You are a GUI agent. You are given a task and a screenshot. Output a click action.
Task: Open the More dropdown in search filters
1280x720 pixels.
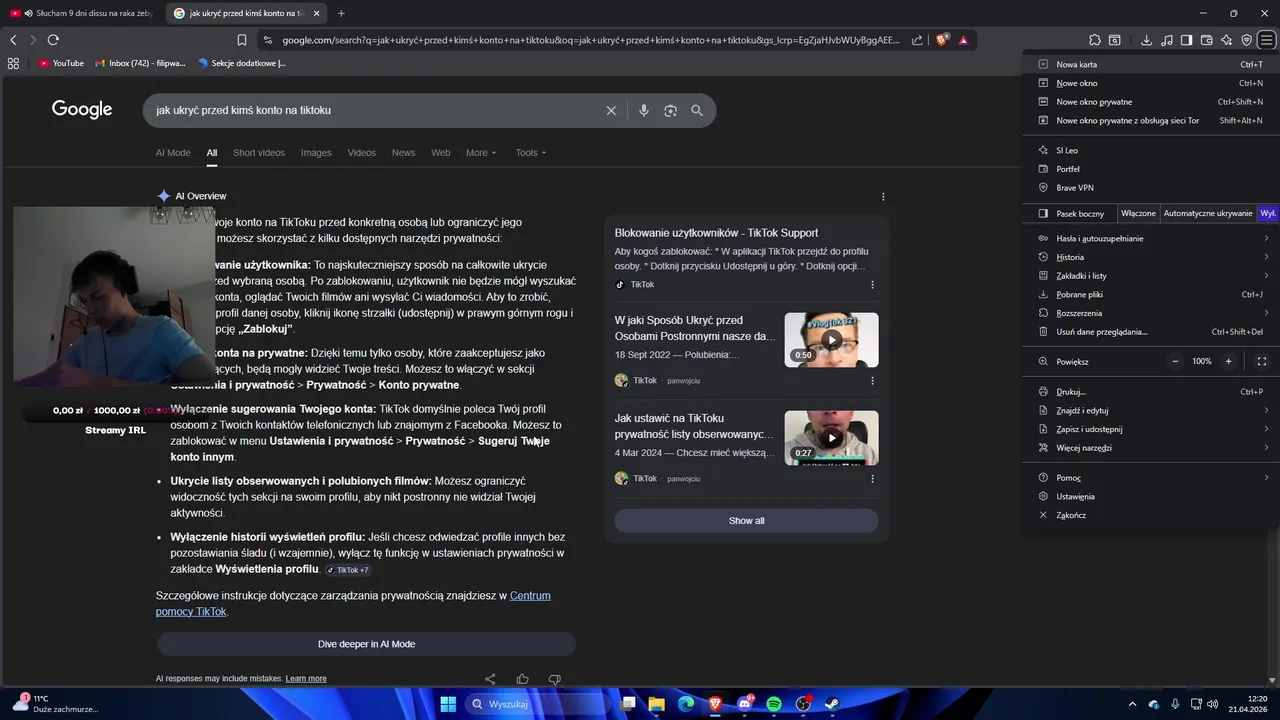point(481,153)
